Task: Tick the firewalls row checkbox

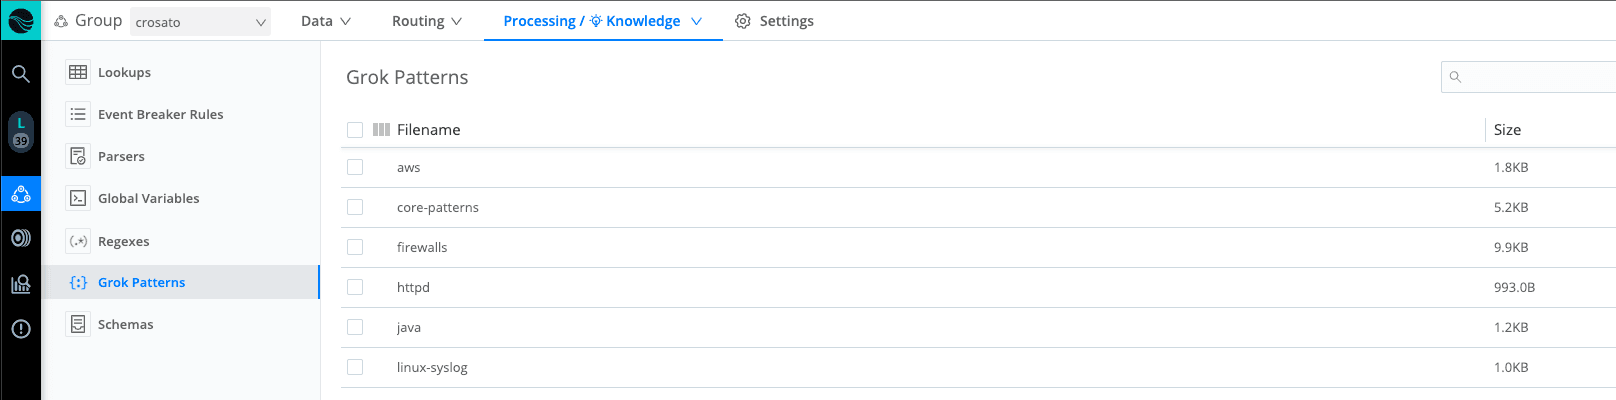Action: [355, 247]
